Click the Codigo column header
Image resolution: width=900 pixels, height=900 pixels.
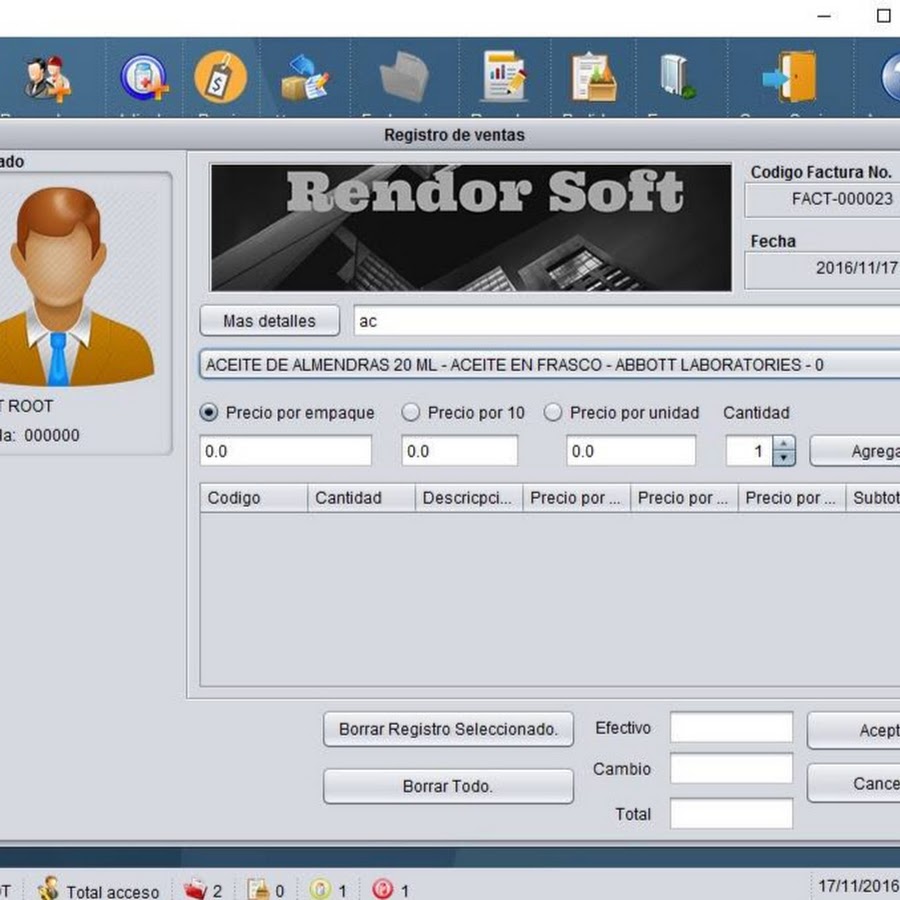pyautogui.click(x=254, y=498)
